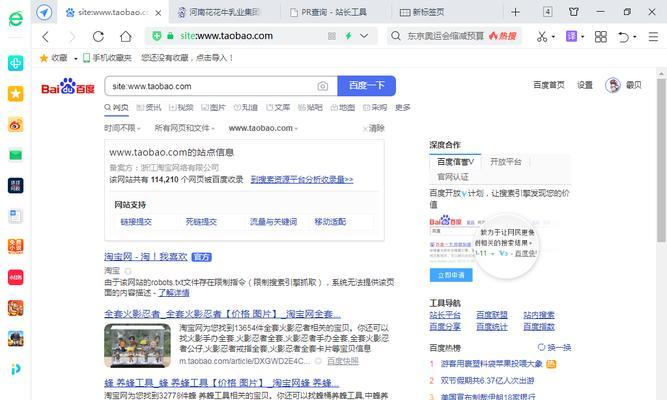Click the browser forward arrow
Screen dimensions: 667x400
pos(72,37)
